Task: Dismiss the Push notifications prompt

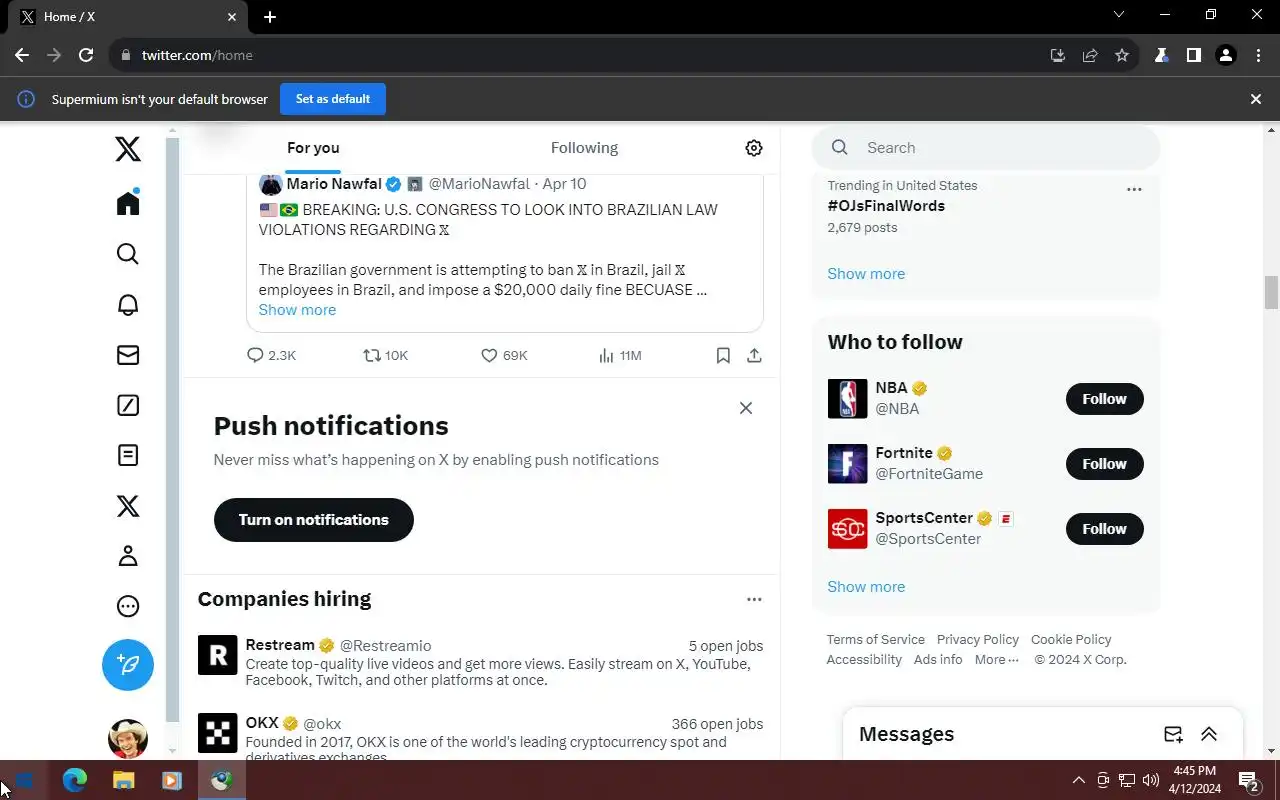Action: [746, 408]
